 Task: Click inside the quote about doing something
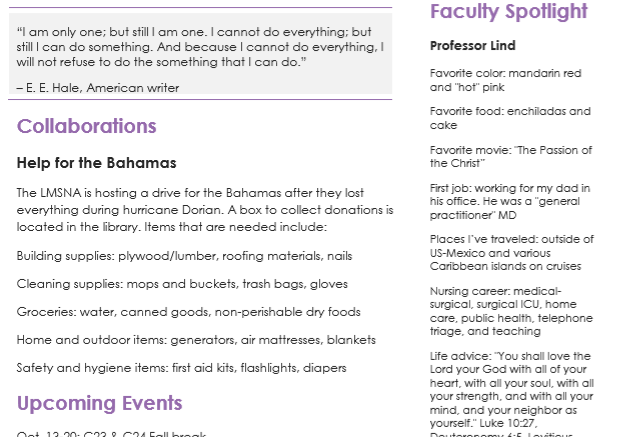coord(200,47)
